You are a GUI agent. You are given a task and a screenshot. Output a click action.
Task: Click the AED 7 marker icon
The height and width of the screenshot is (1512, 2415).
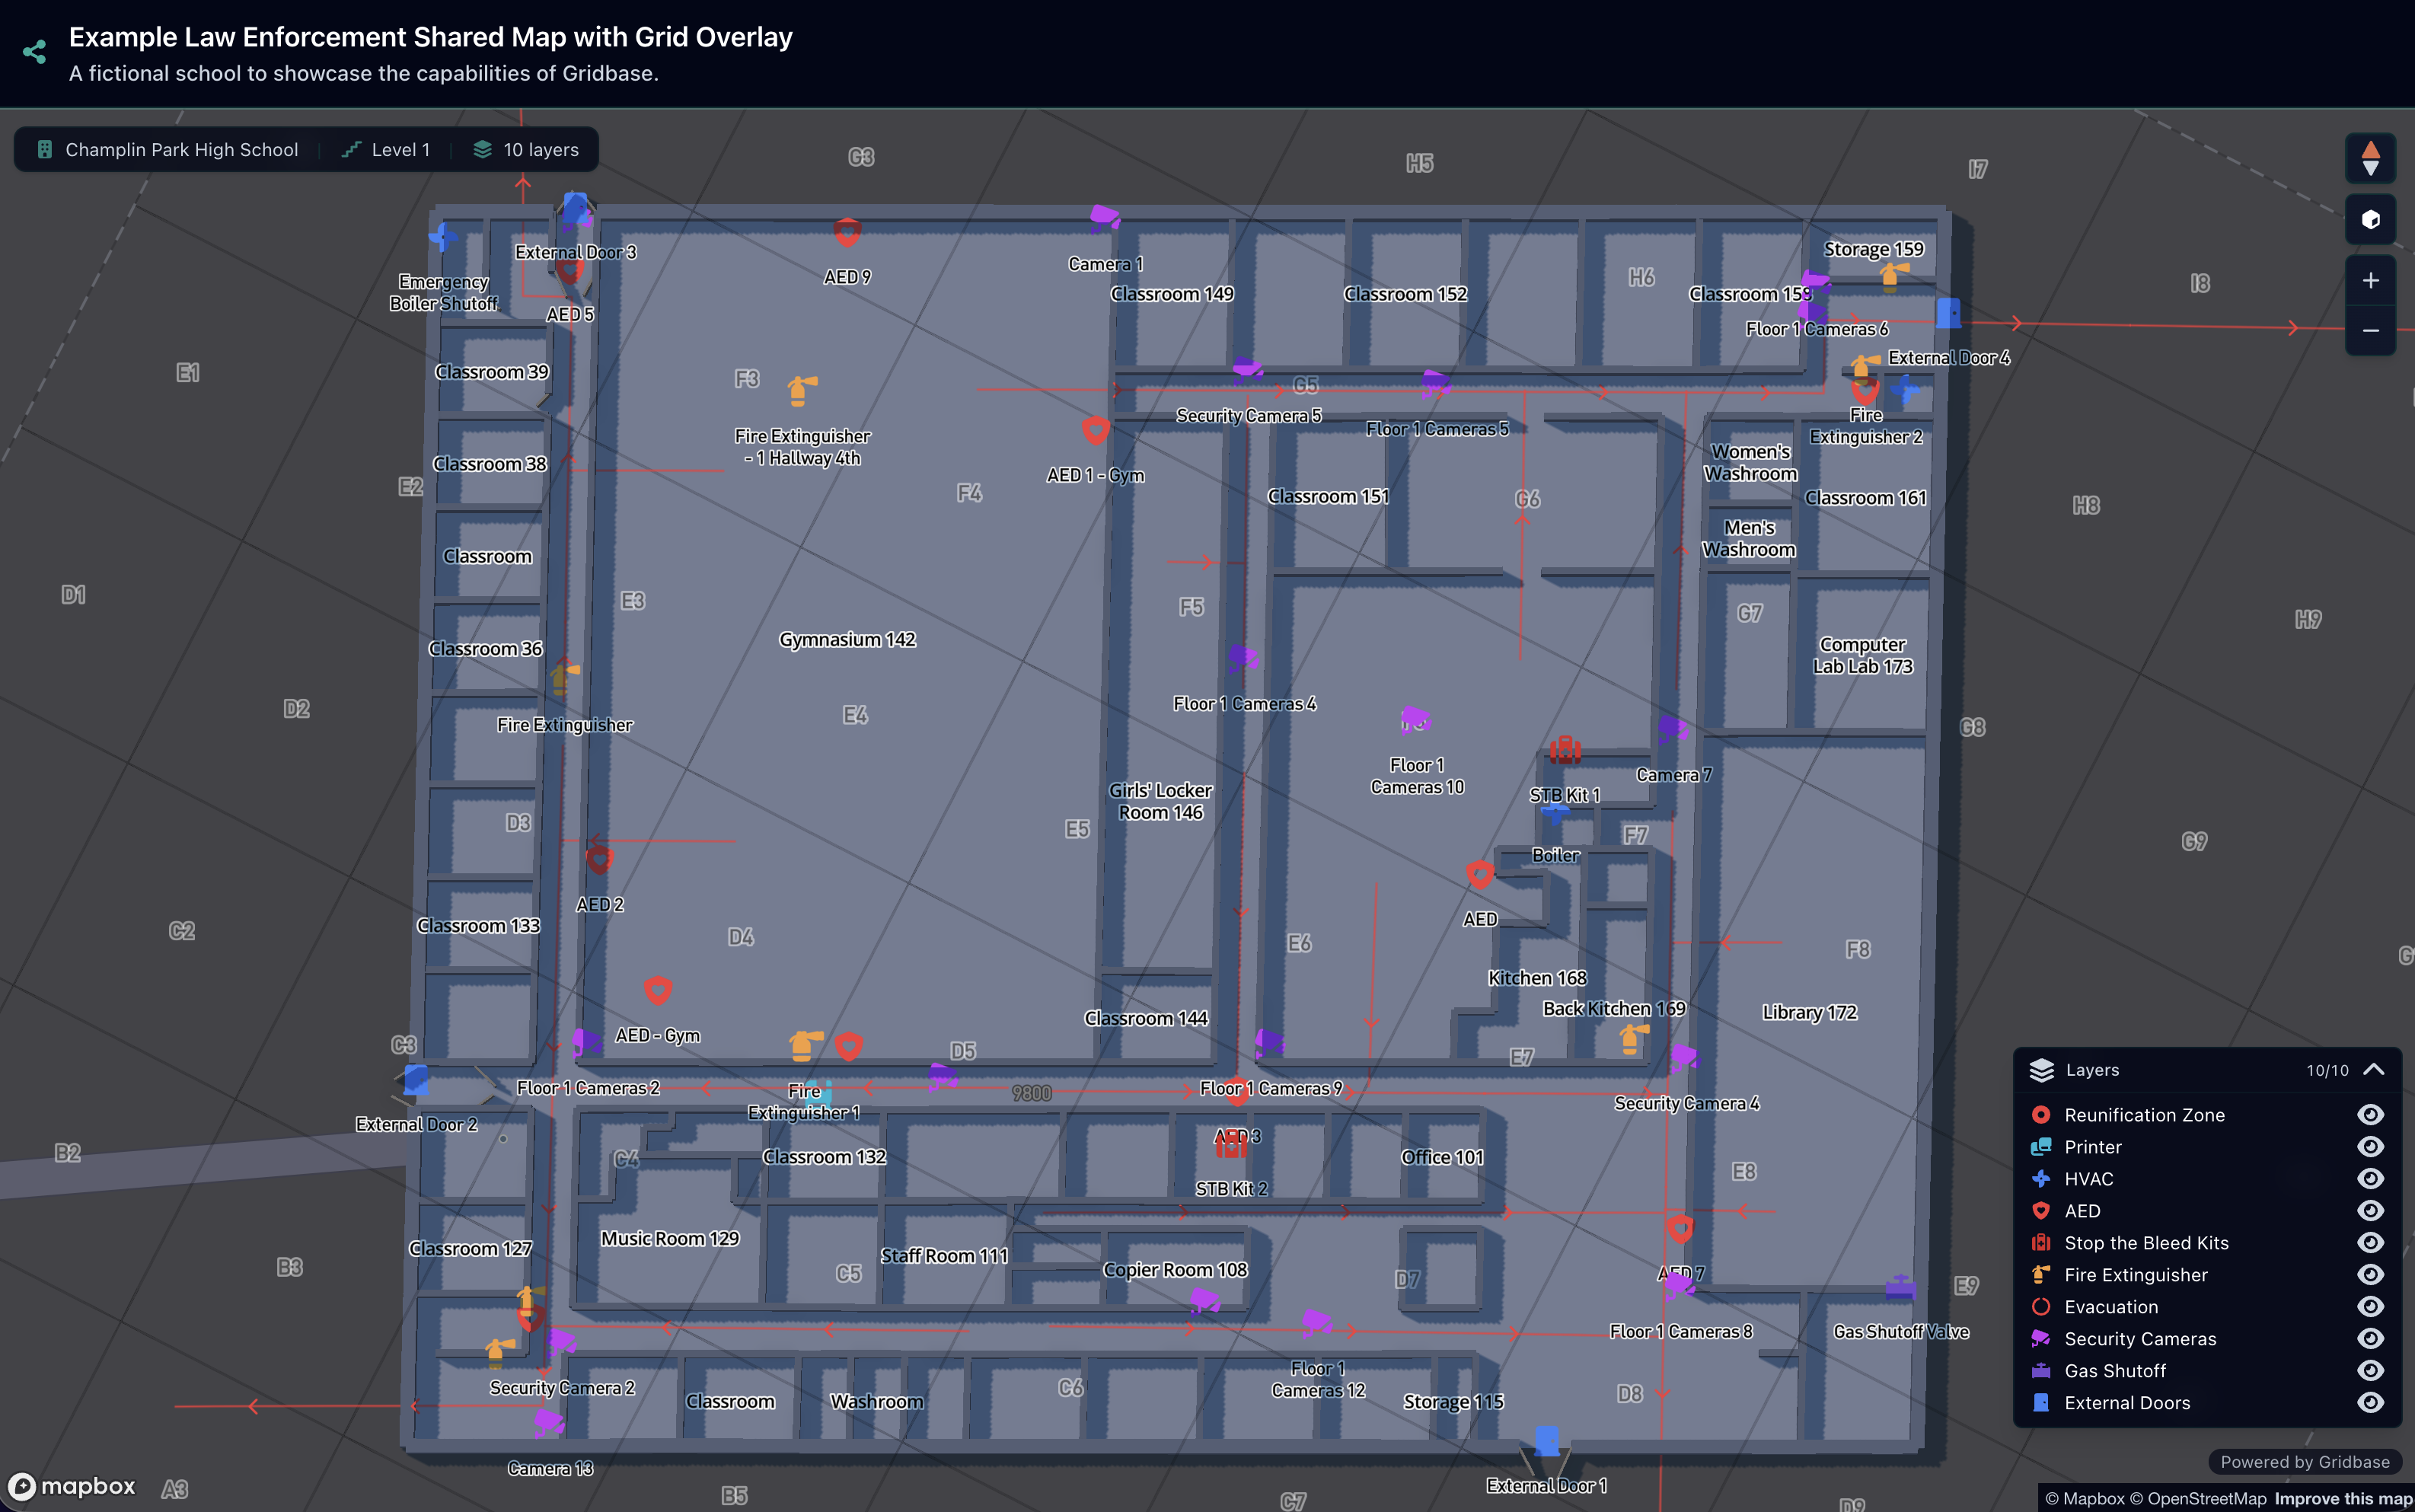(1680, 1229)
